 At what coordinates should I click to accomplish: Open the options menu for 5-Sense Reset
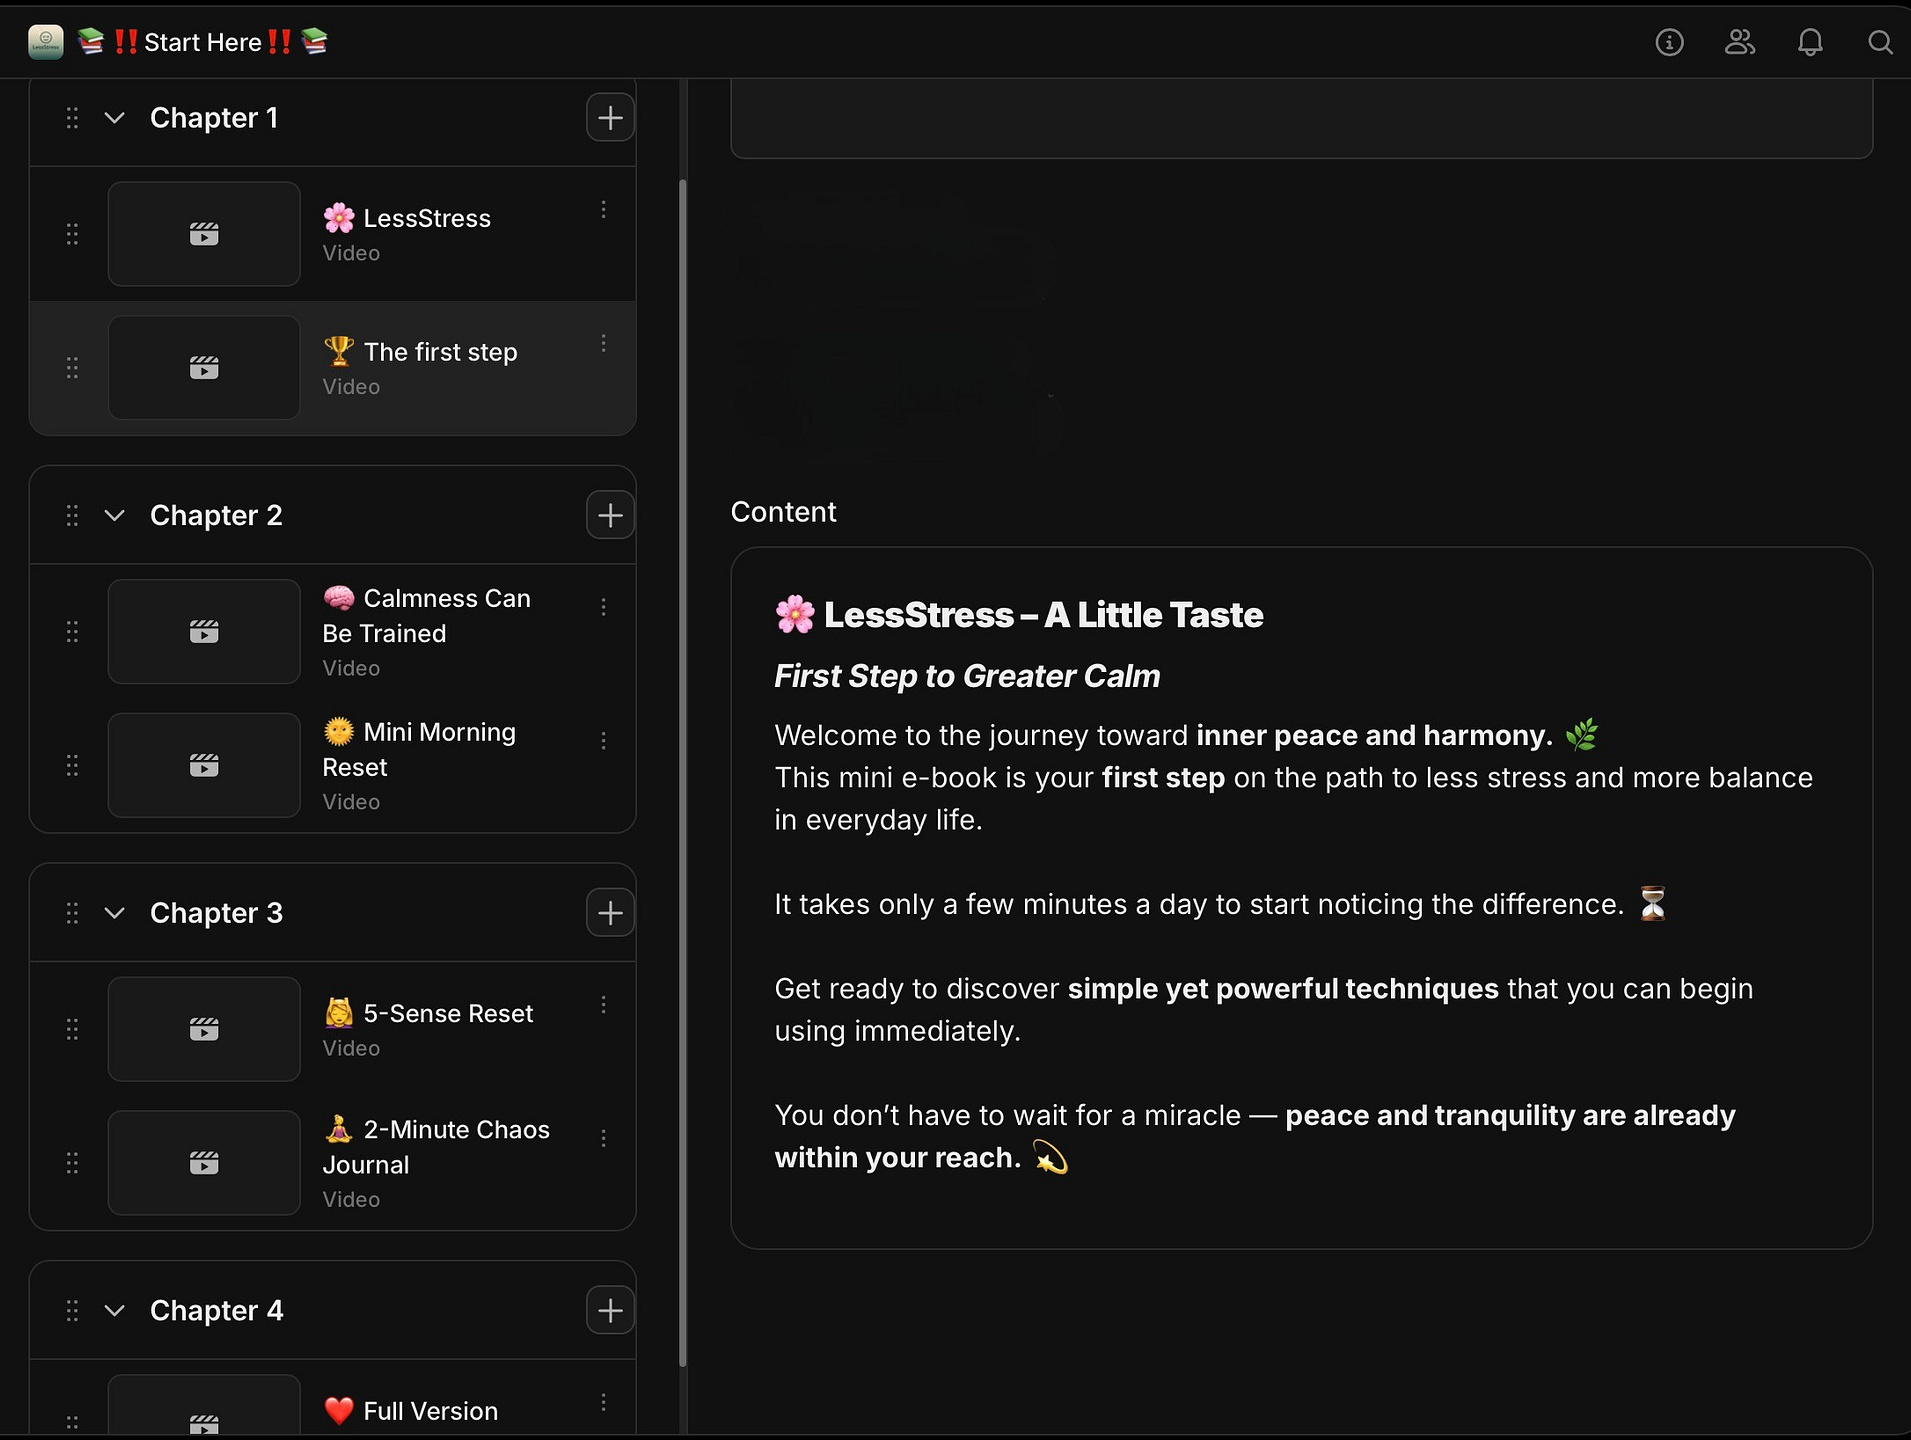603,1005
